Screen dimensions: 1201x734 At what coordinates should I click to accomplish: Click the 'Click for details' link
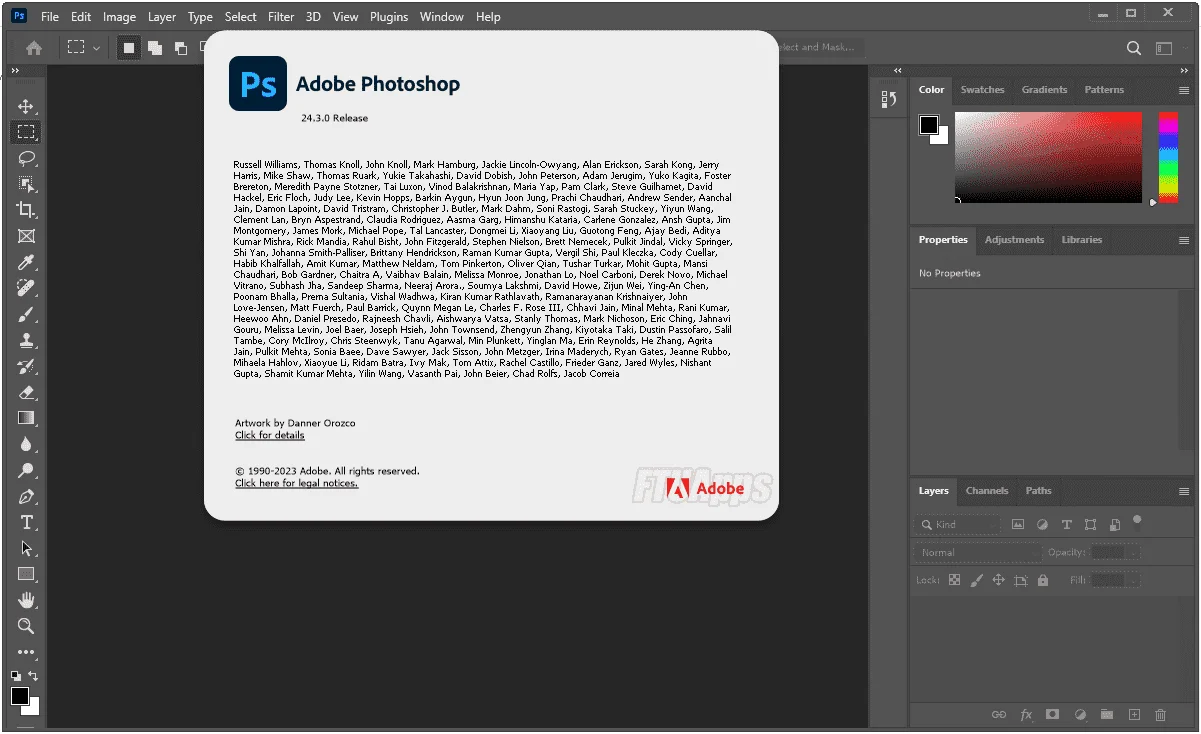pos(270,436)
